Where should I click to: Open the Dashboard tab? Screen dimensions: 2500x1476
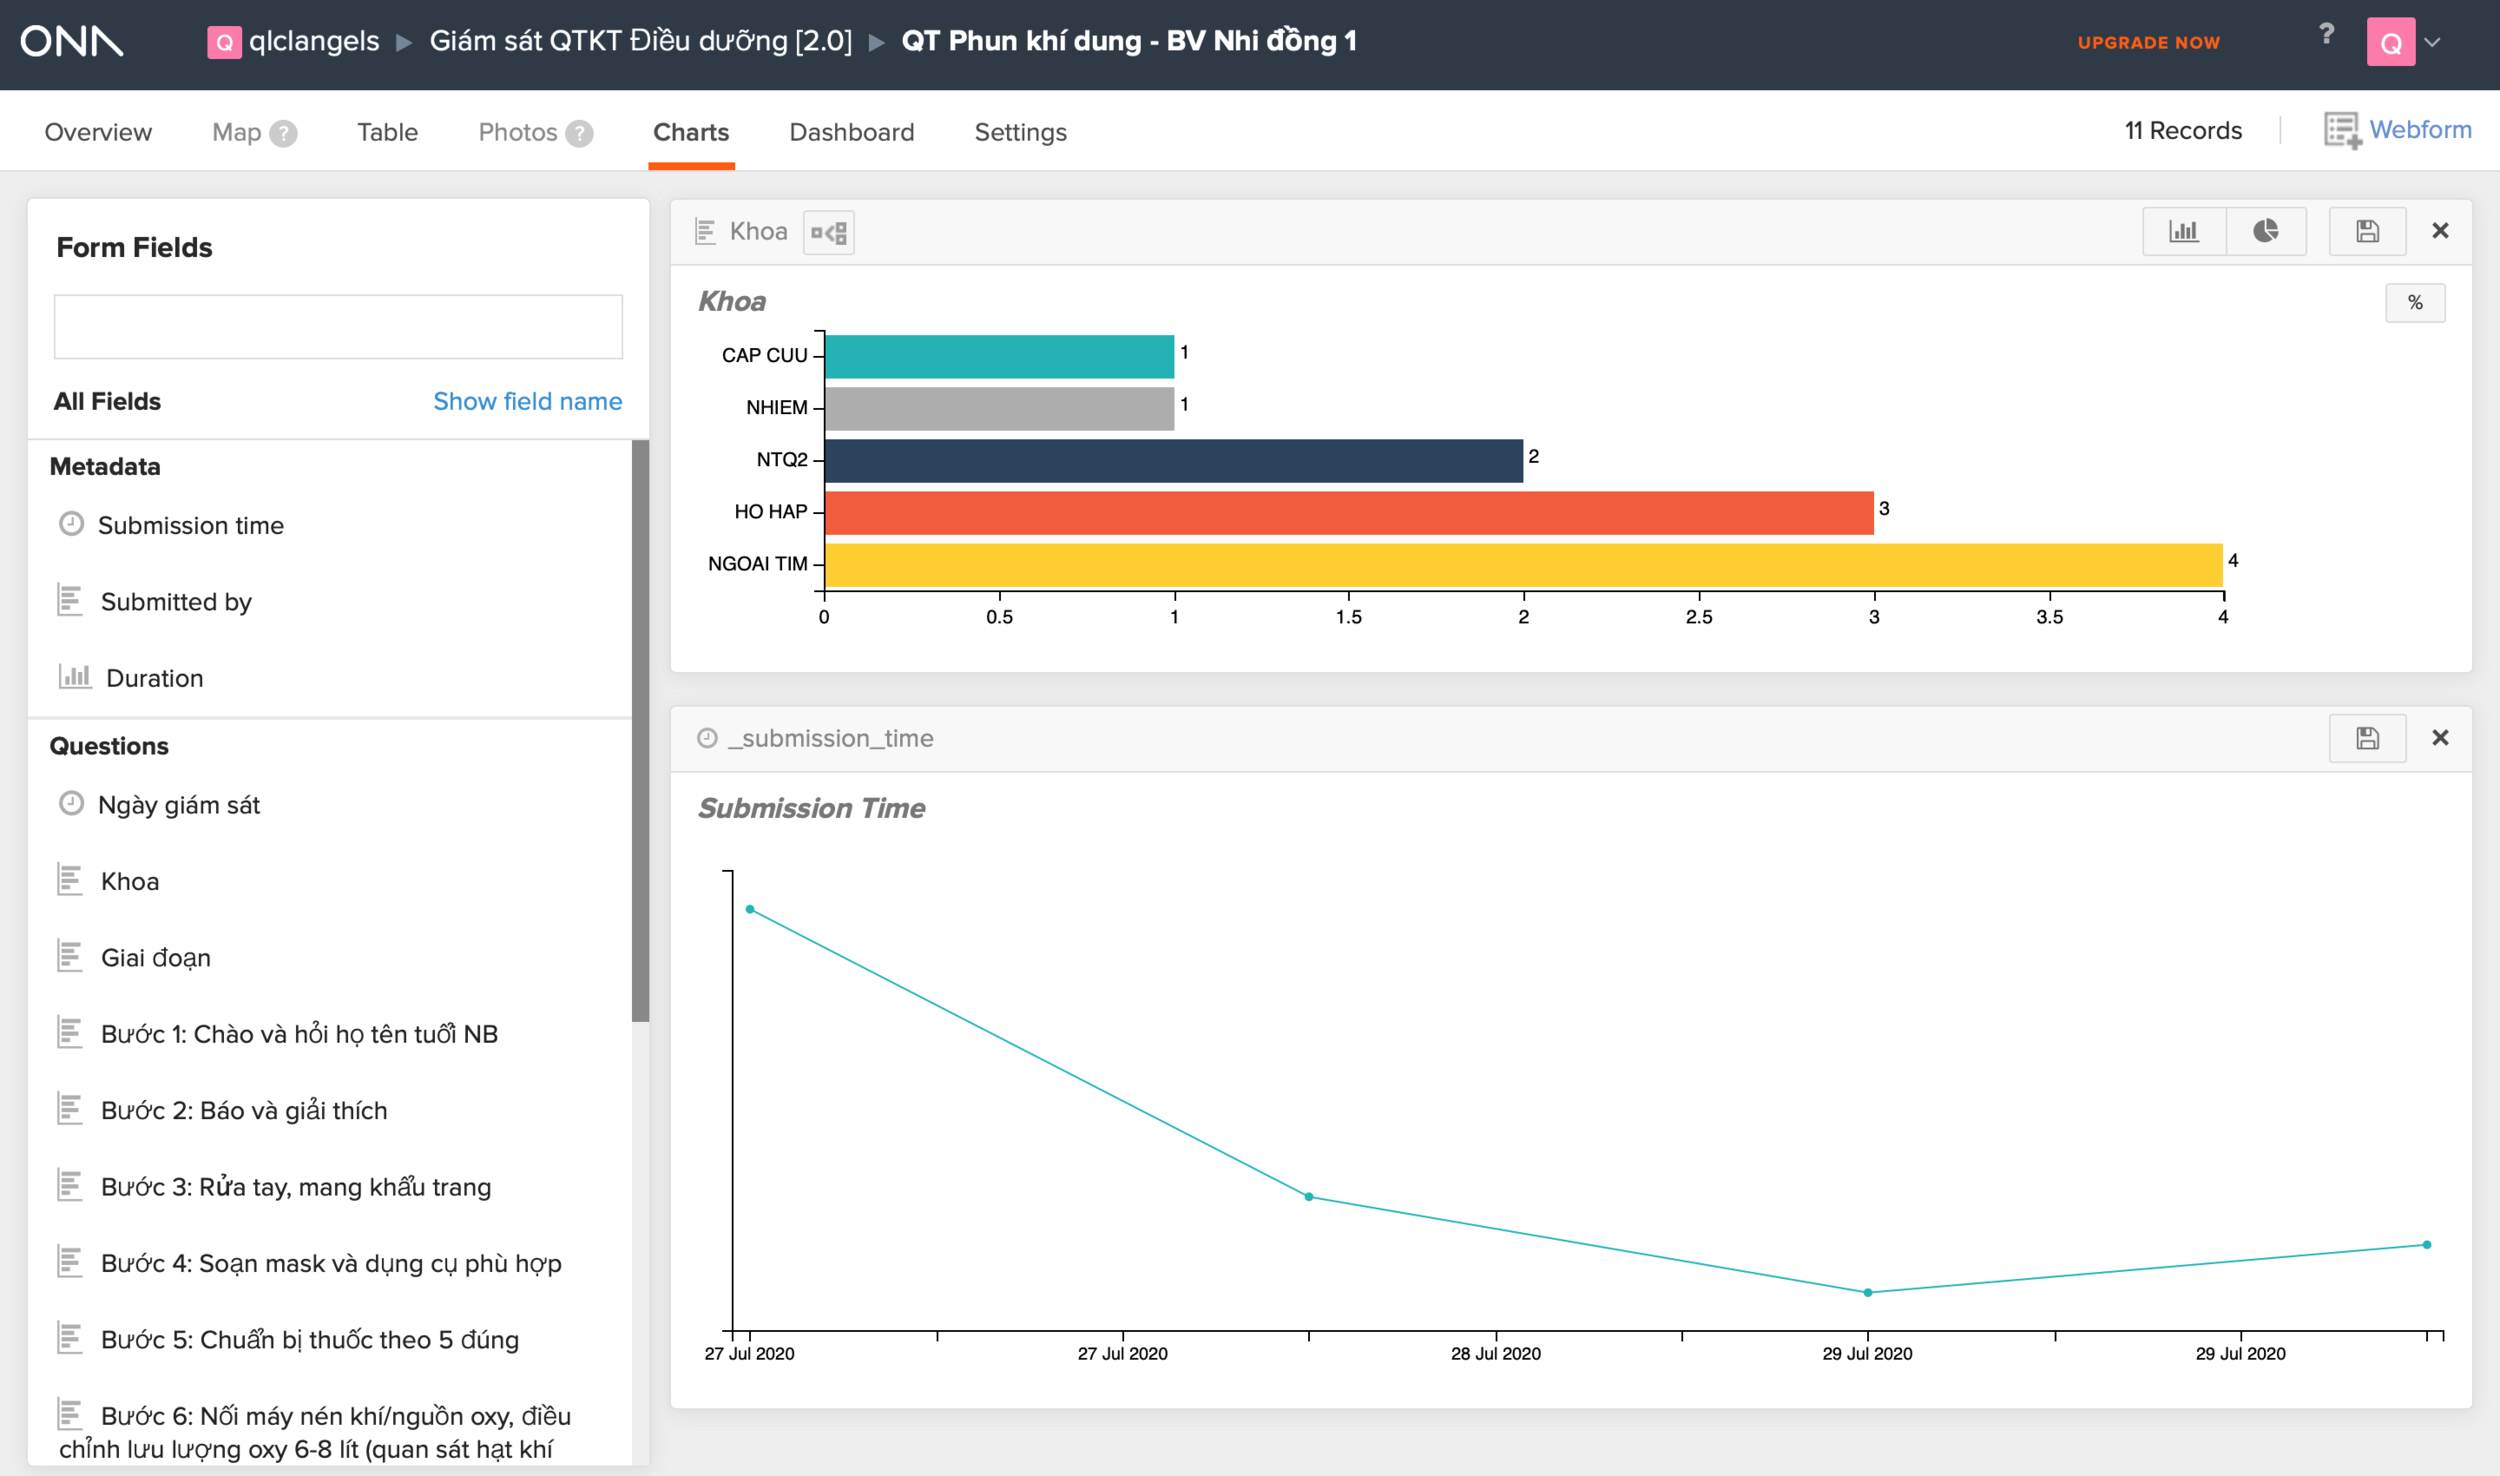tap(851, 132)
